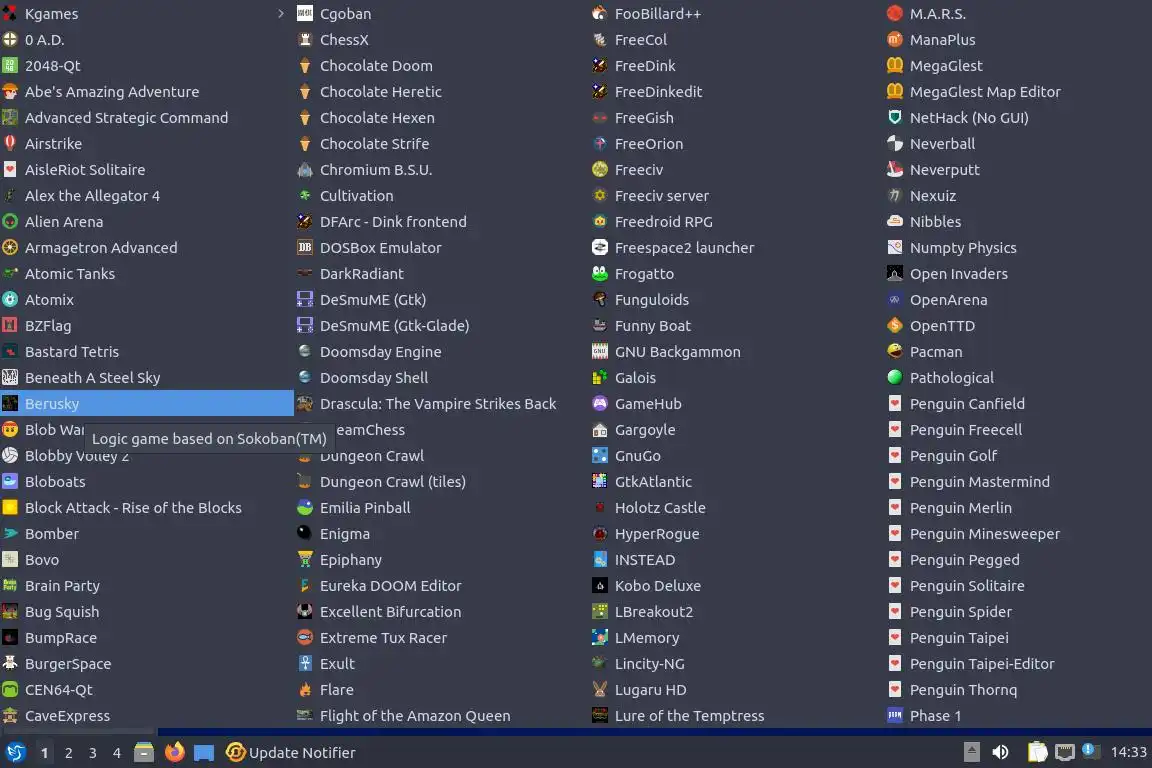The image size is (1152, 768).
Task: Switch to workspace 3 in taskbar
Action: [93, 753]
